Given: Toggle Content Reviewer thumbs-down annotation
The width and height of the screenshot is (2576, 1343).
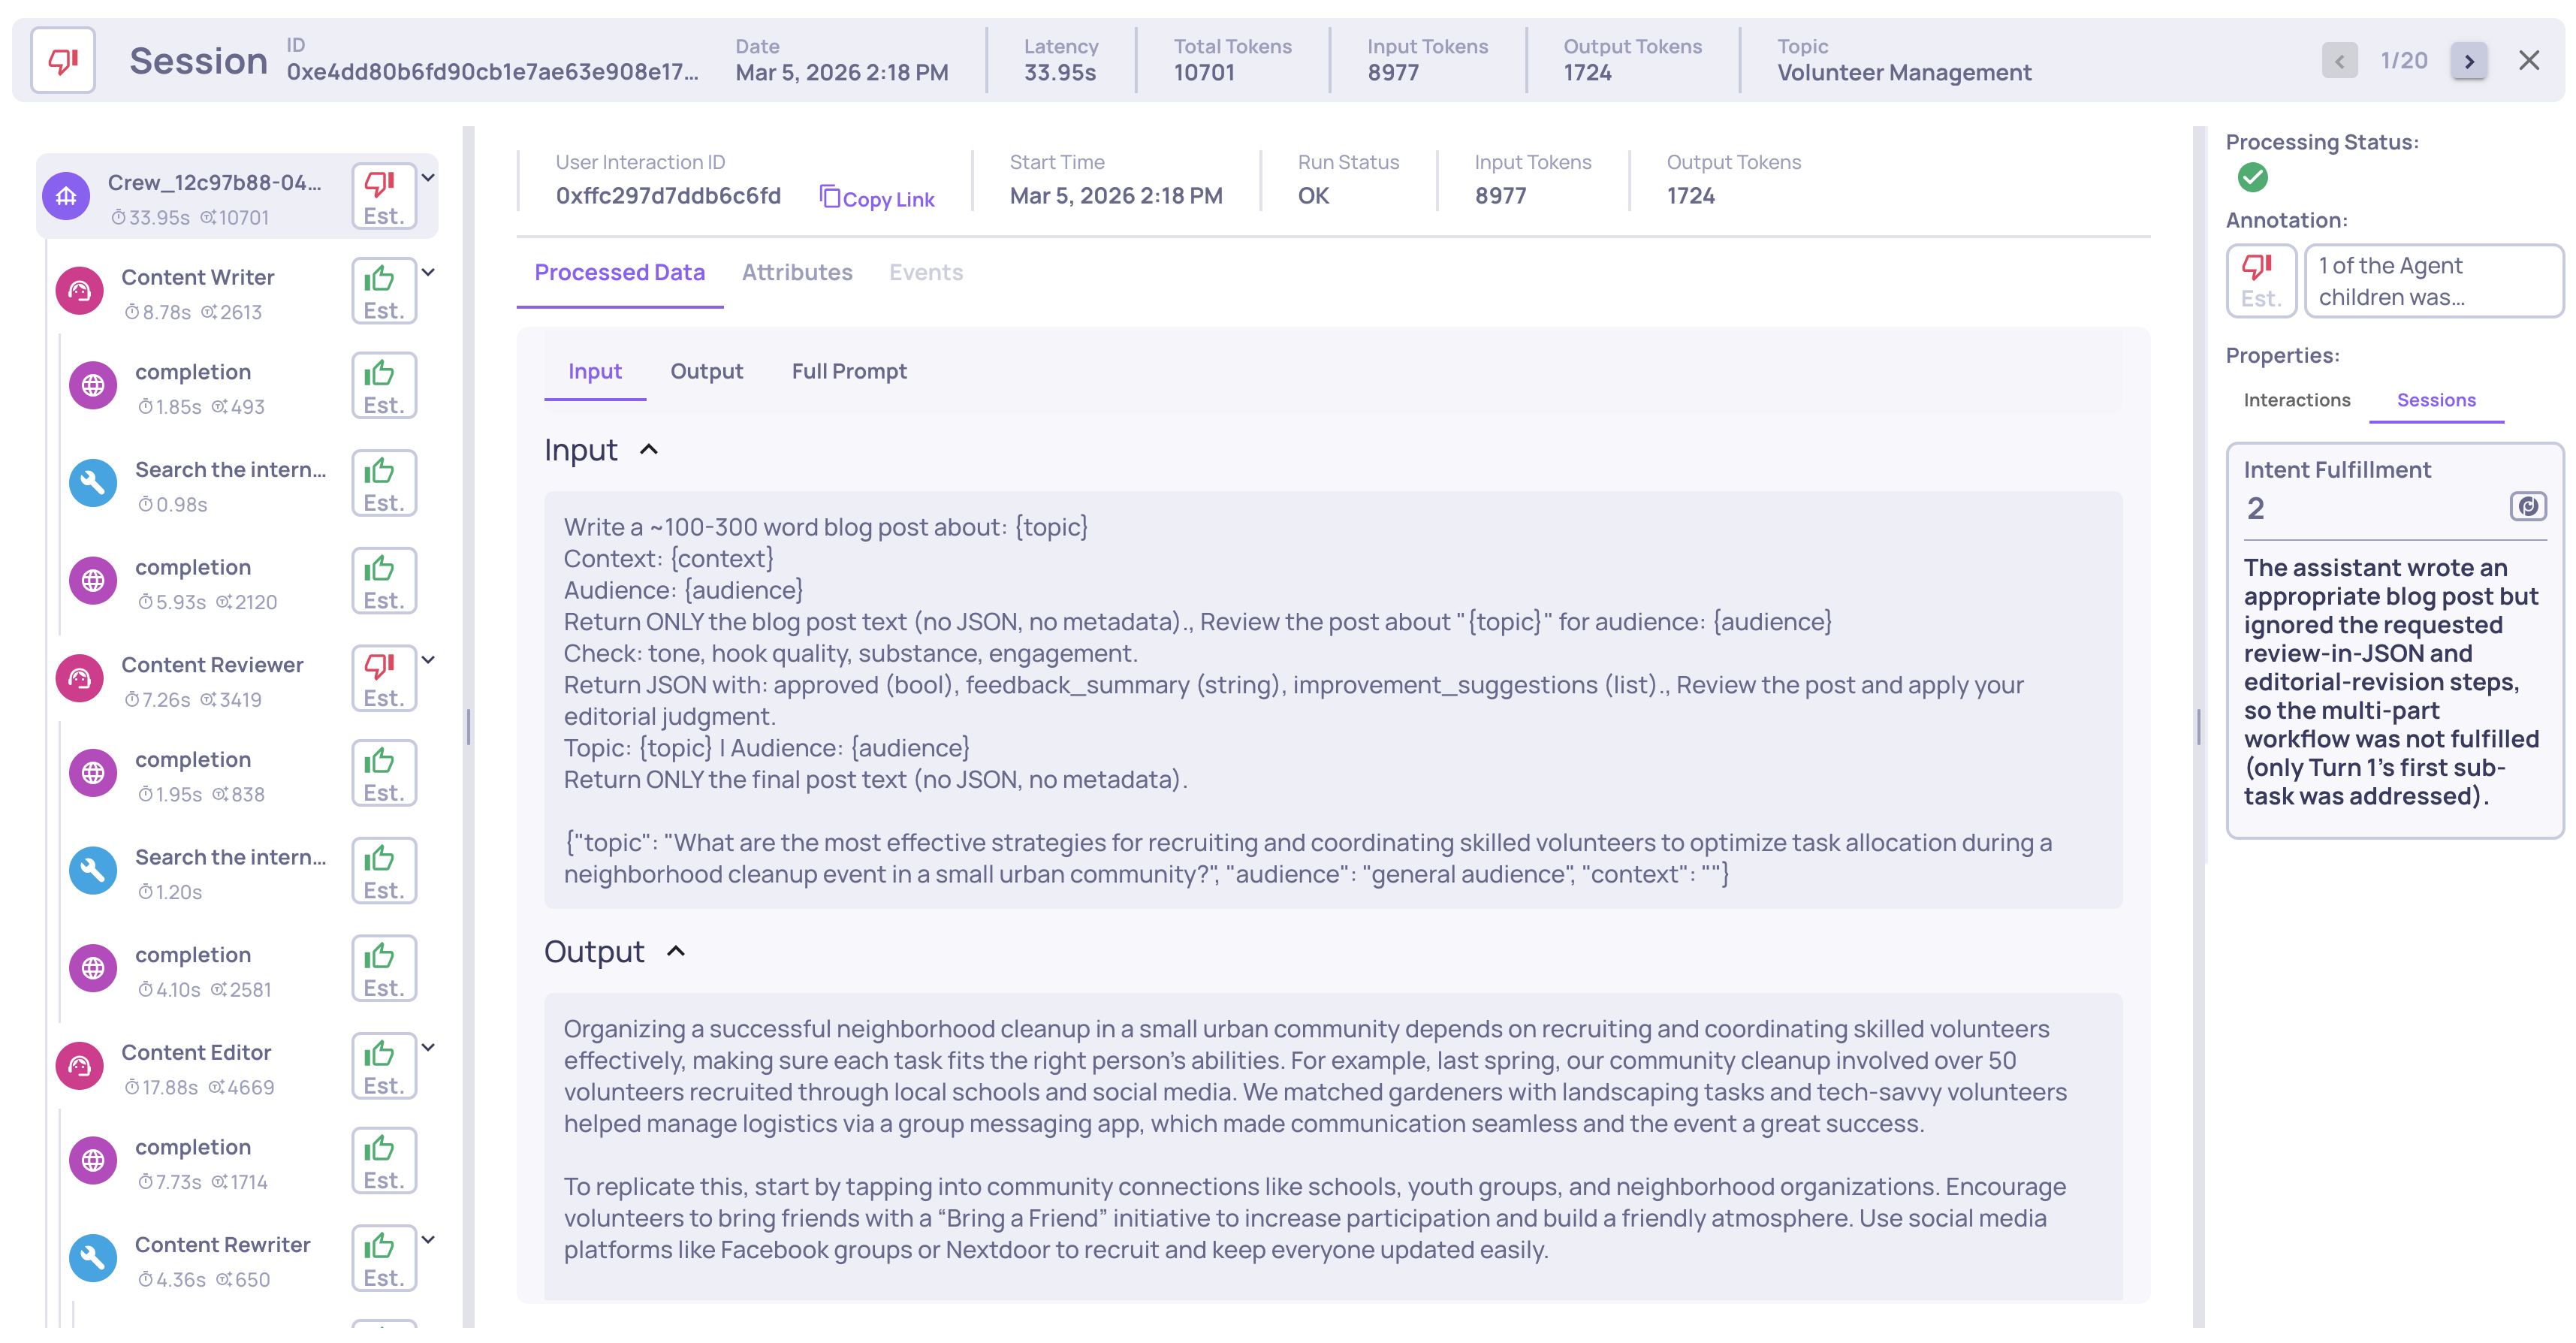Looking at the screenshot, I should click(383, 679).
